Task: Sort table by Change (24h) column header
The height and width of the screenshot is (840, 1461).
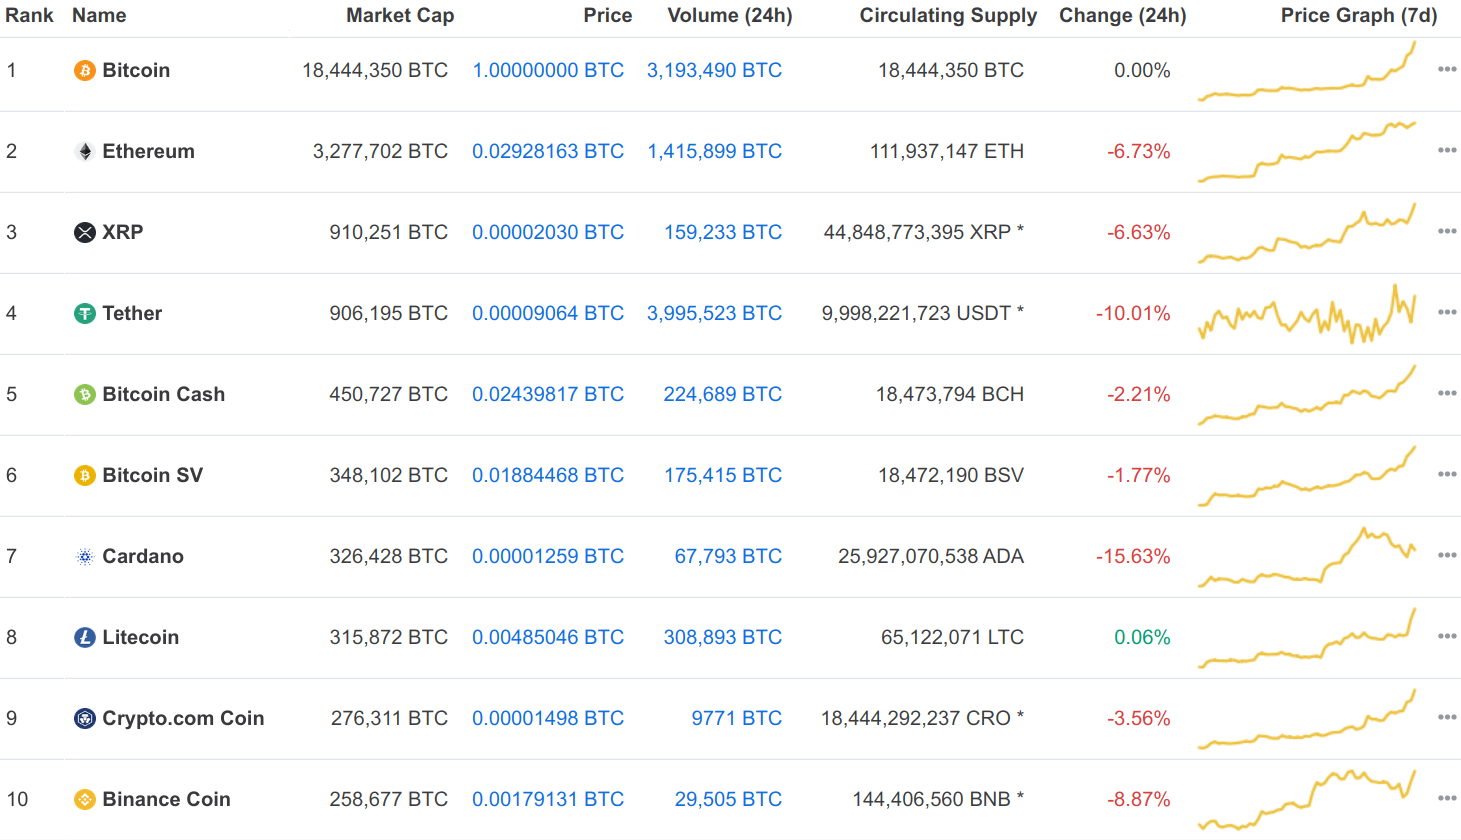Action: coord(1123,15)
